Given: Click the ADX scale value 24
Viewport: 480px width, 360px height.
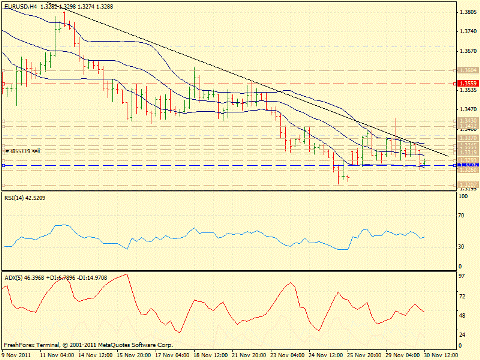Looking at the screenshot, I should (462, 334).
